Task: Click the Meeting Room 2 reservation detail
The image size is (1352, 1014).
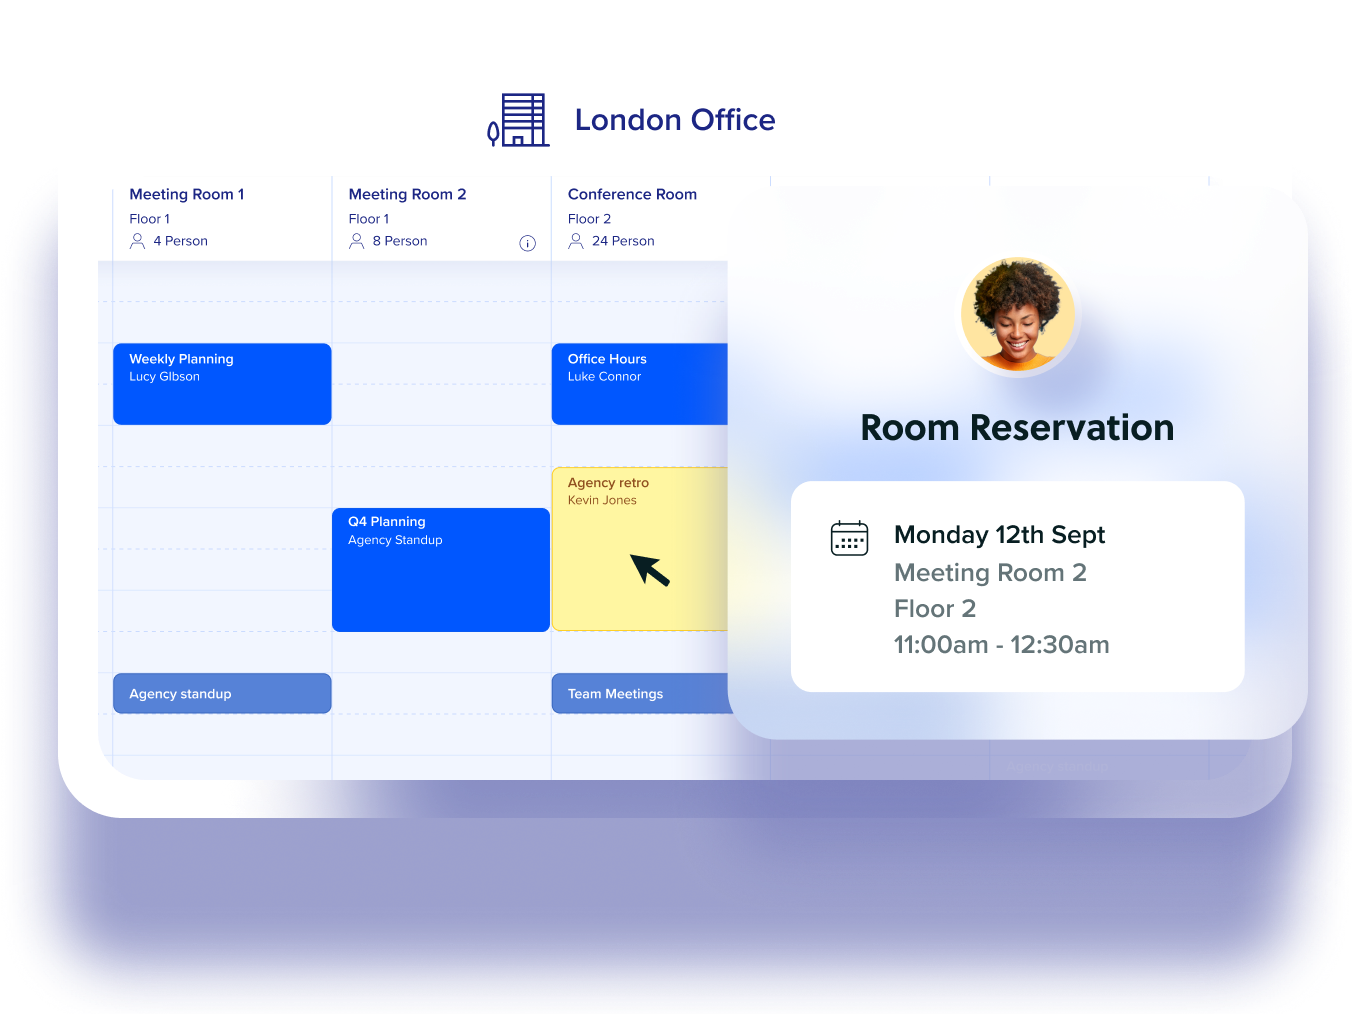Action: (990, 573)
